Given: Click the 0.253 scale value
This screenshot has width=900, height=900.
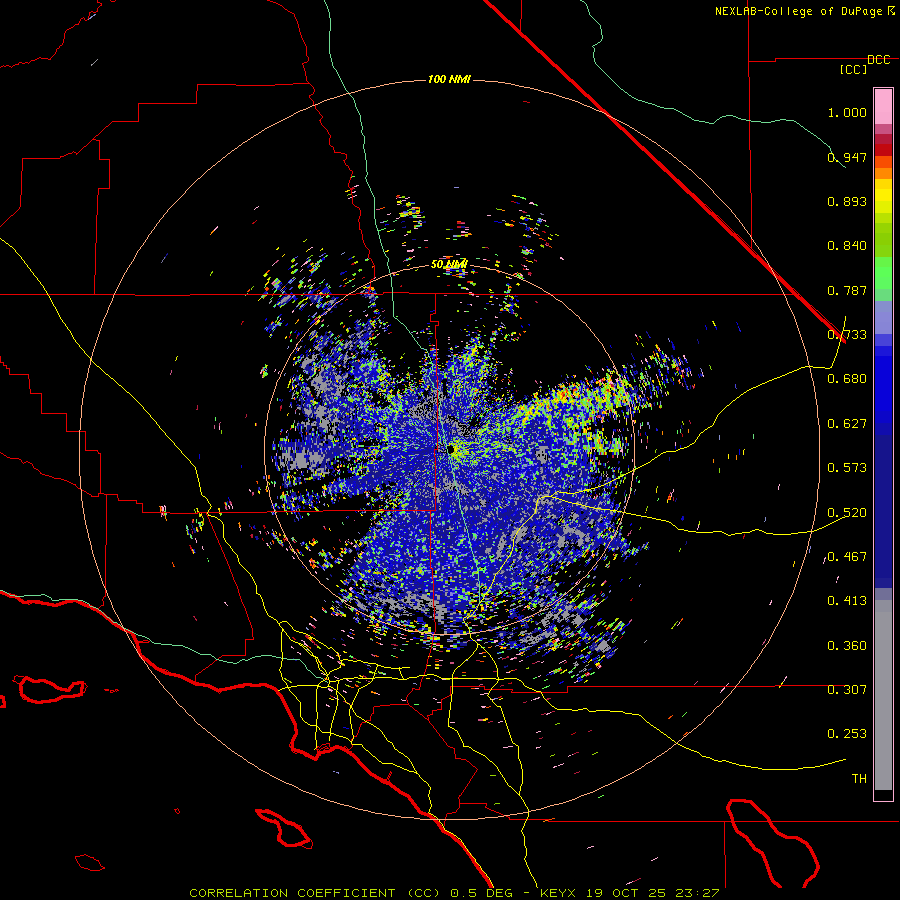Looking at the screenshot, I should 847,734.
